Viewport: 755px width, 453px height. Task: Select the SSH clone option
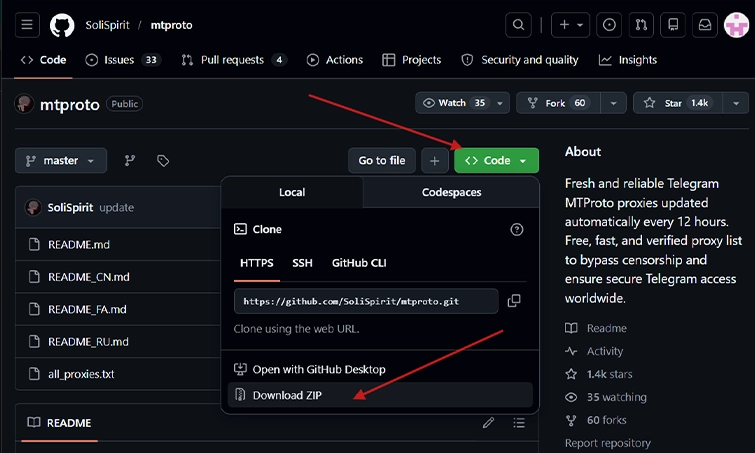(302, 263)
